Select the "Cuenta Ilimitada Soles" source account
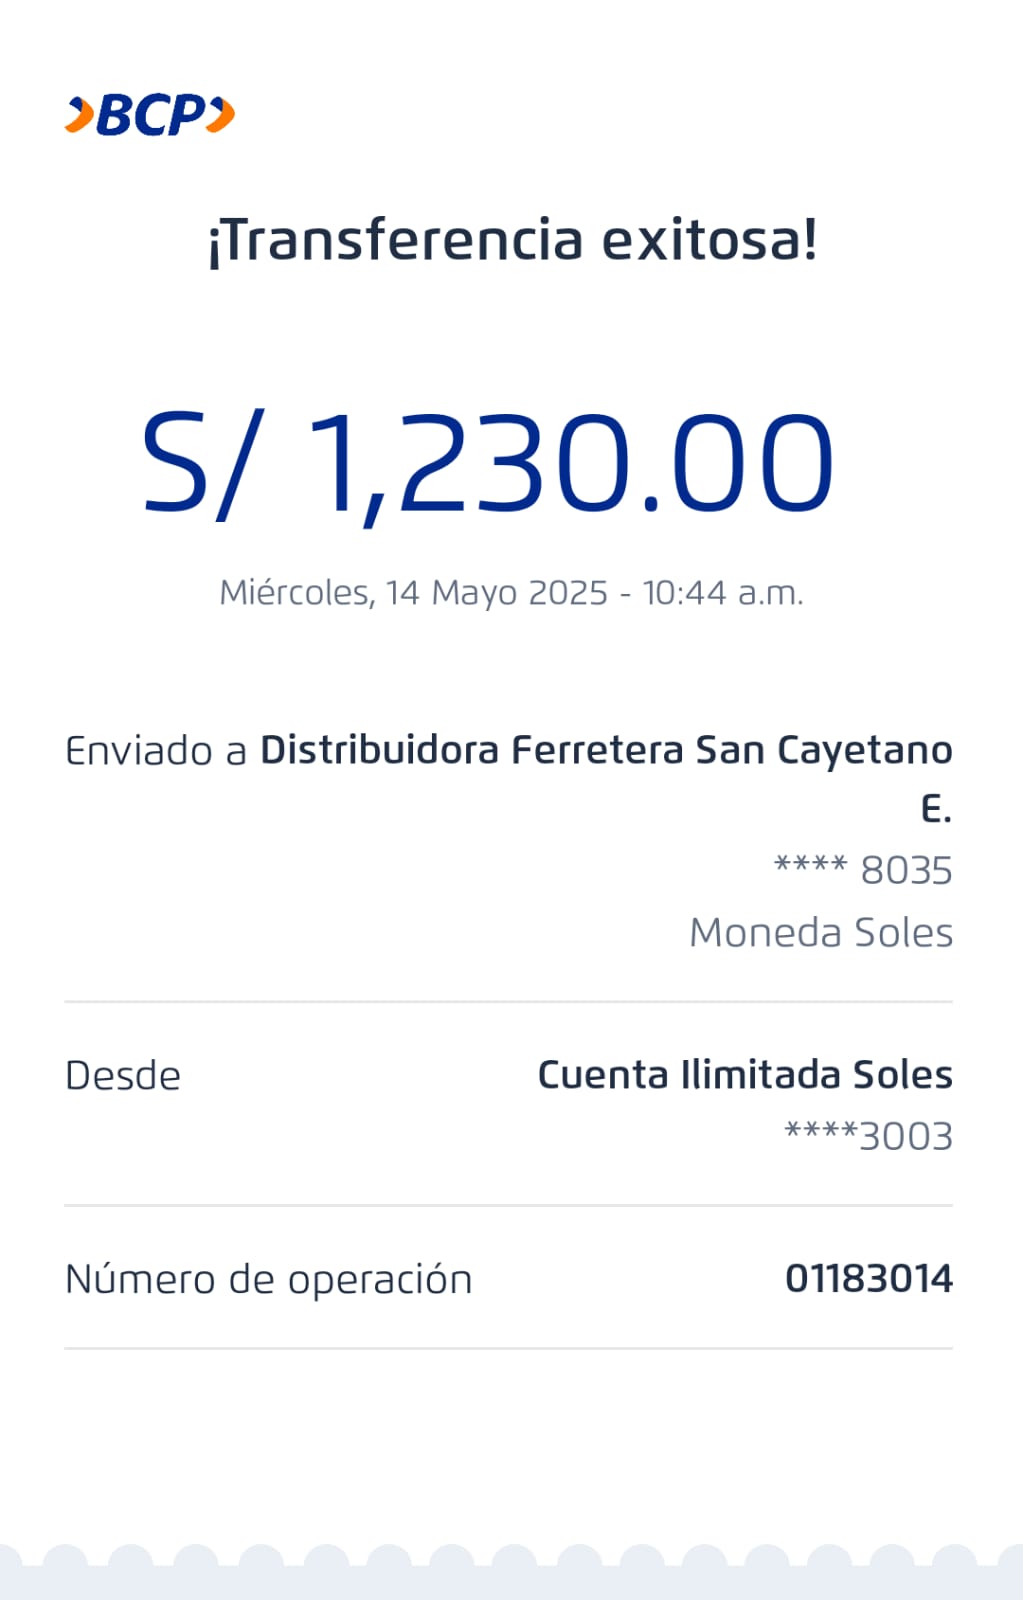The image size is (1023, 1600). (745, 1075)
